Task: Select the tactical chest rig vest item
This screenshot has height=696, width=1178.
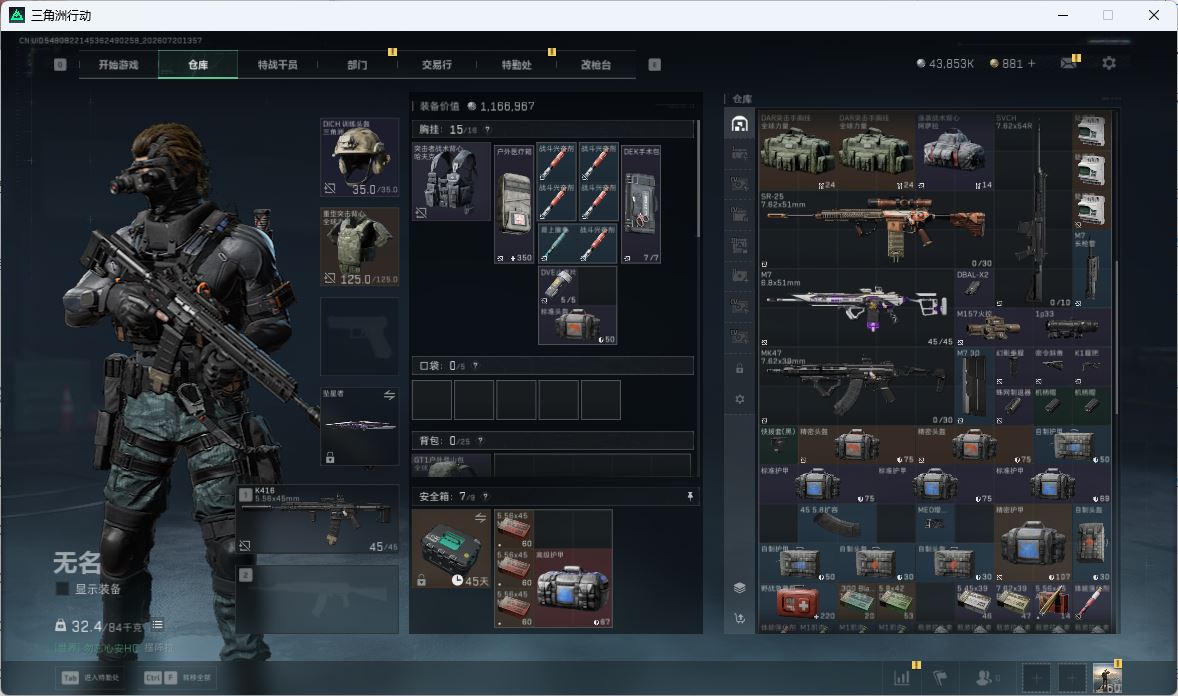Action: [452, 181]
